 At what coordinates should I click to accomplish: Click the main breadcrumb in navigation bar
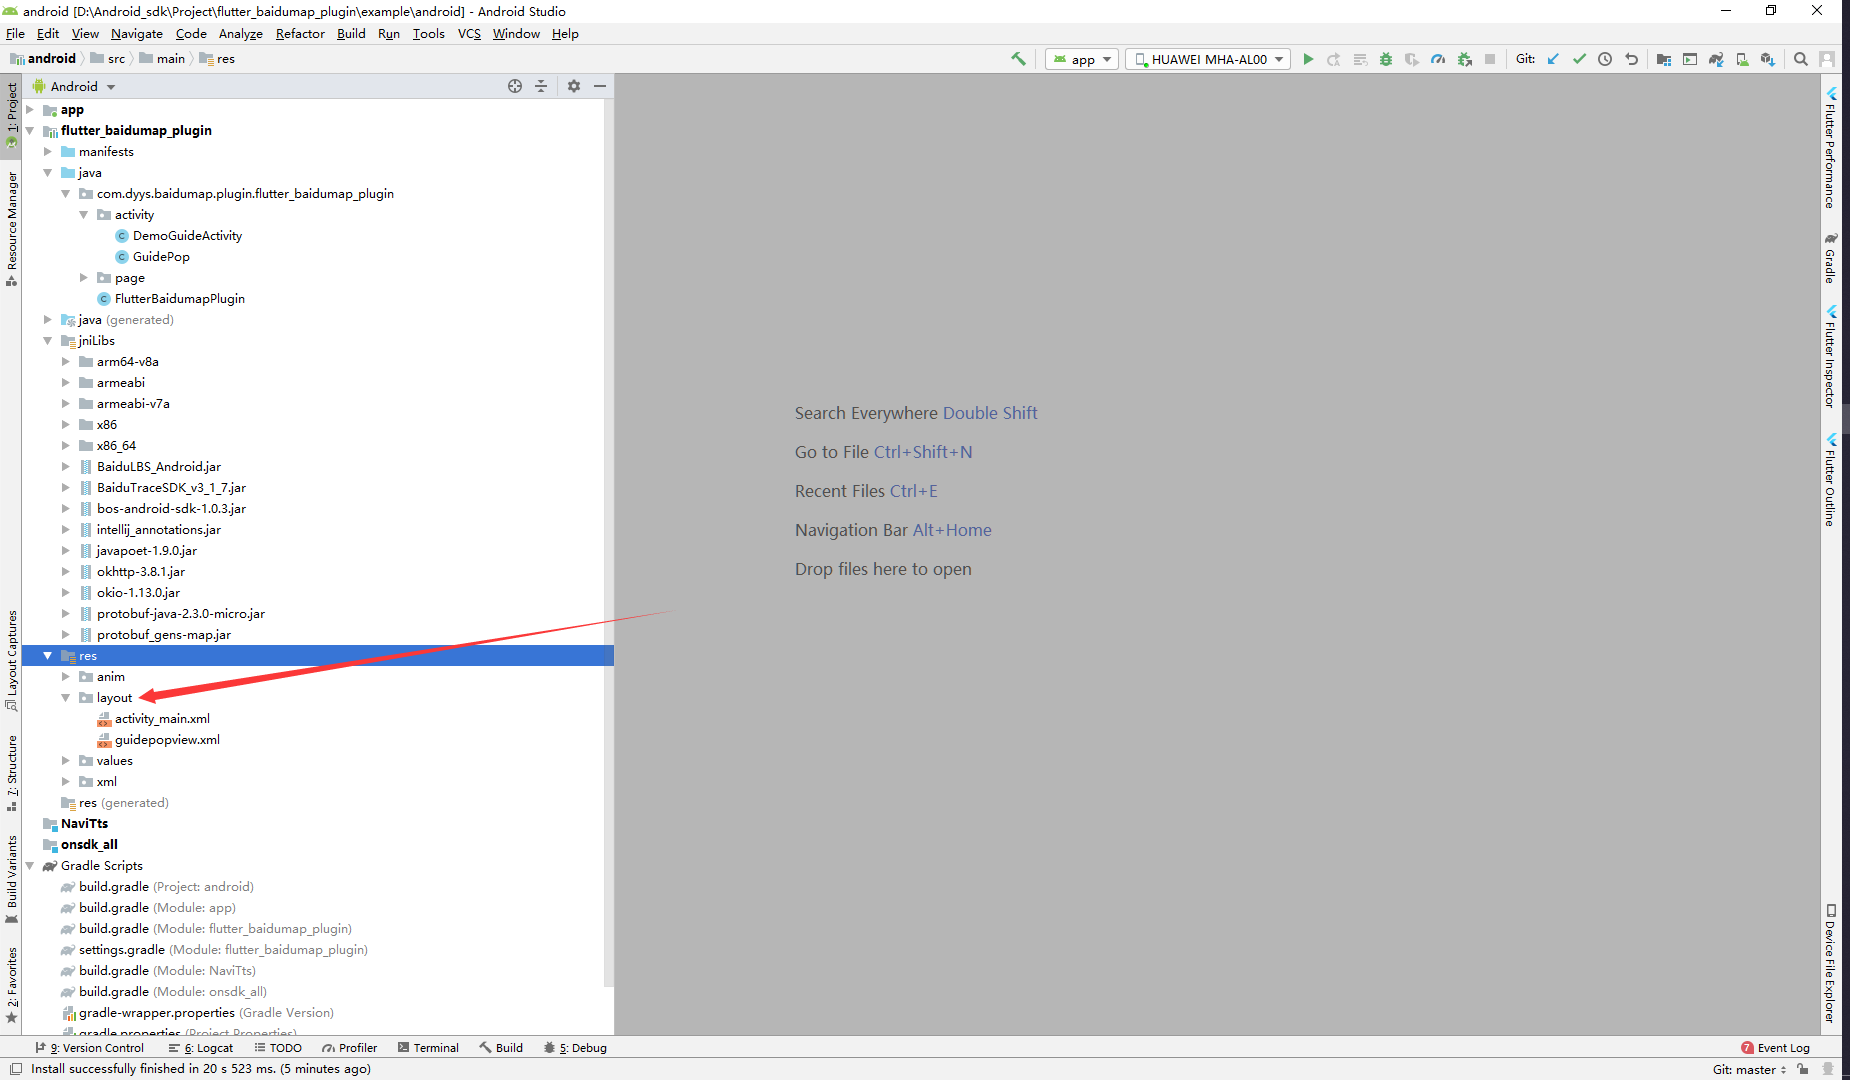[163, 59]
